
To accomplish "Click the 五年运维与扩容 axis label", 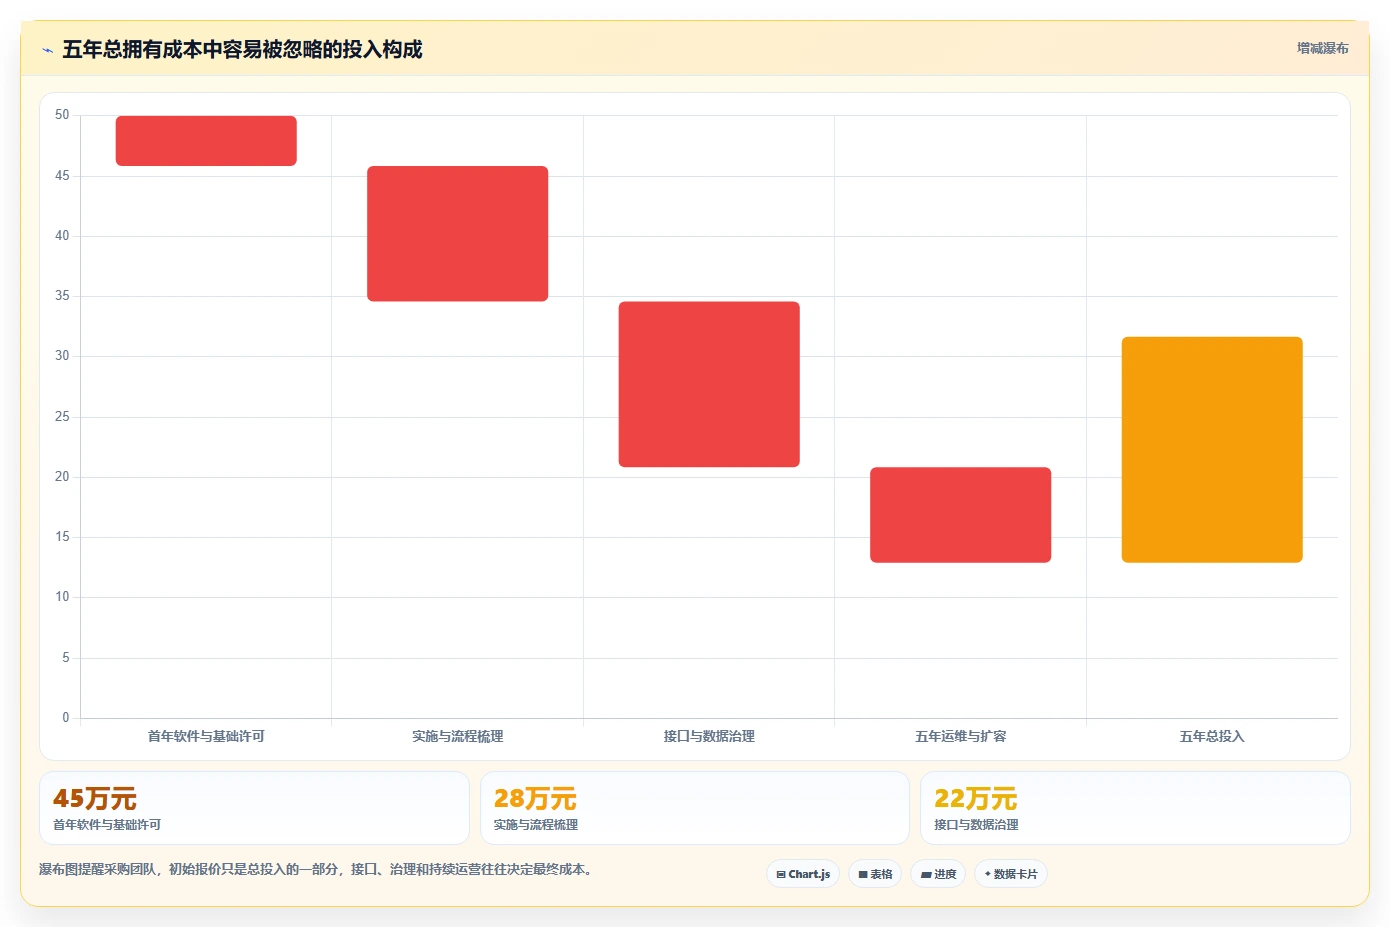I will [961, 736].
